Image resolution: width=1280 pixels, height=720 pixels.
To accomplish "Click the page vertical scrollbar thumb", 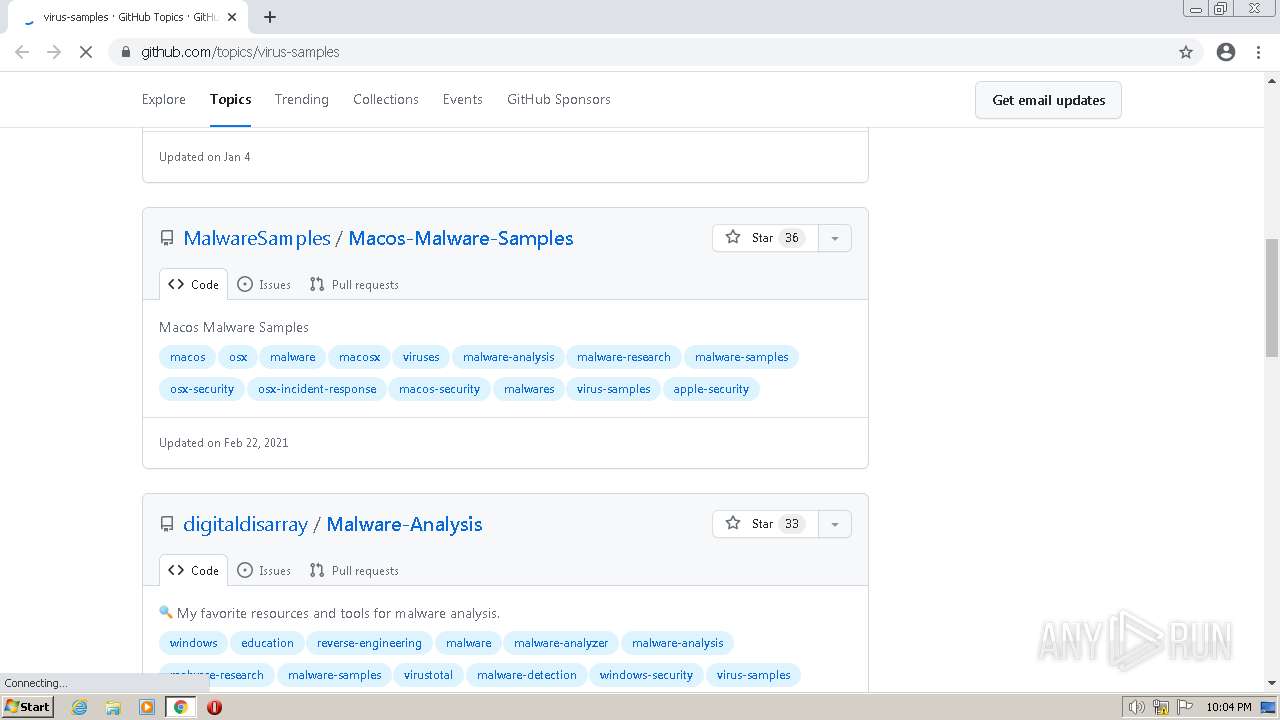I will coord(1272,297).
